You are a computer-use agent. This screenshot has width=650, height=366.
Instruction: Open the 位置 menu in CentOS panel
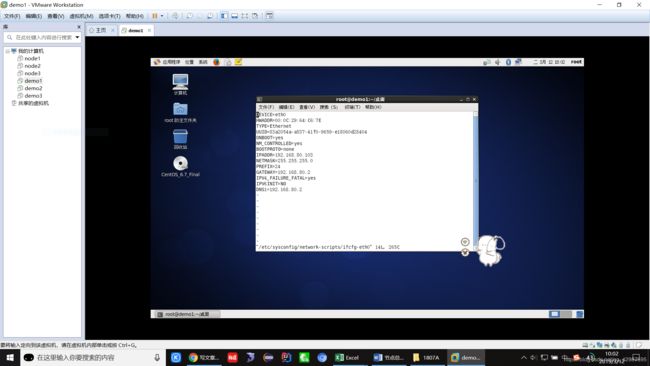point(189,62)
